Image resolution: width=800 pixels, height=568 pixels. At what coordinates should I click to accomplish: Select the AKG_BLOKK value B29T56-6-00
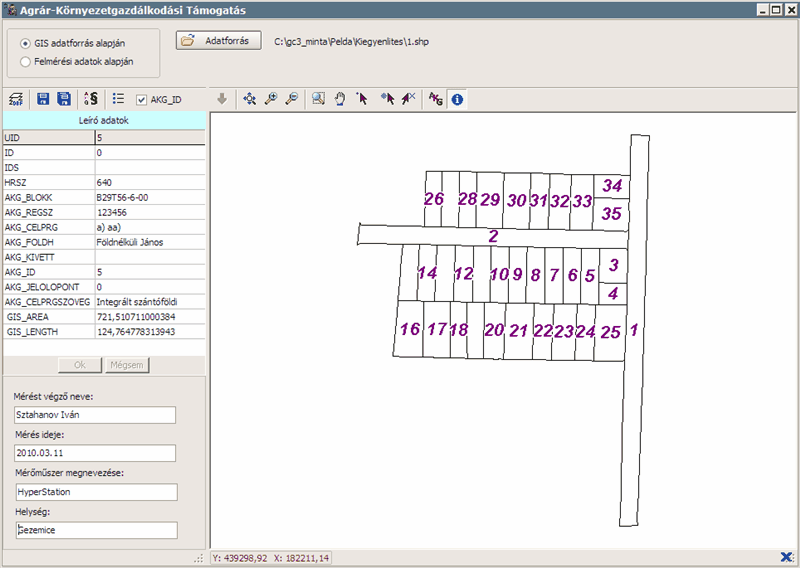click(x=150, y=197)
